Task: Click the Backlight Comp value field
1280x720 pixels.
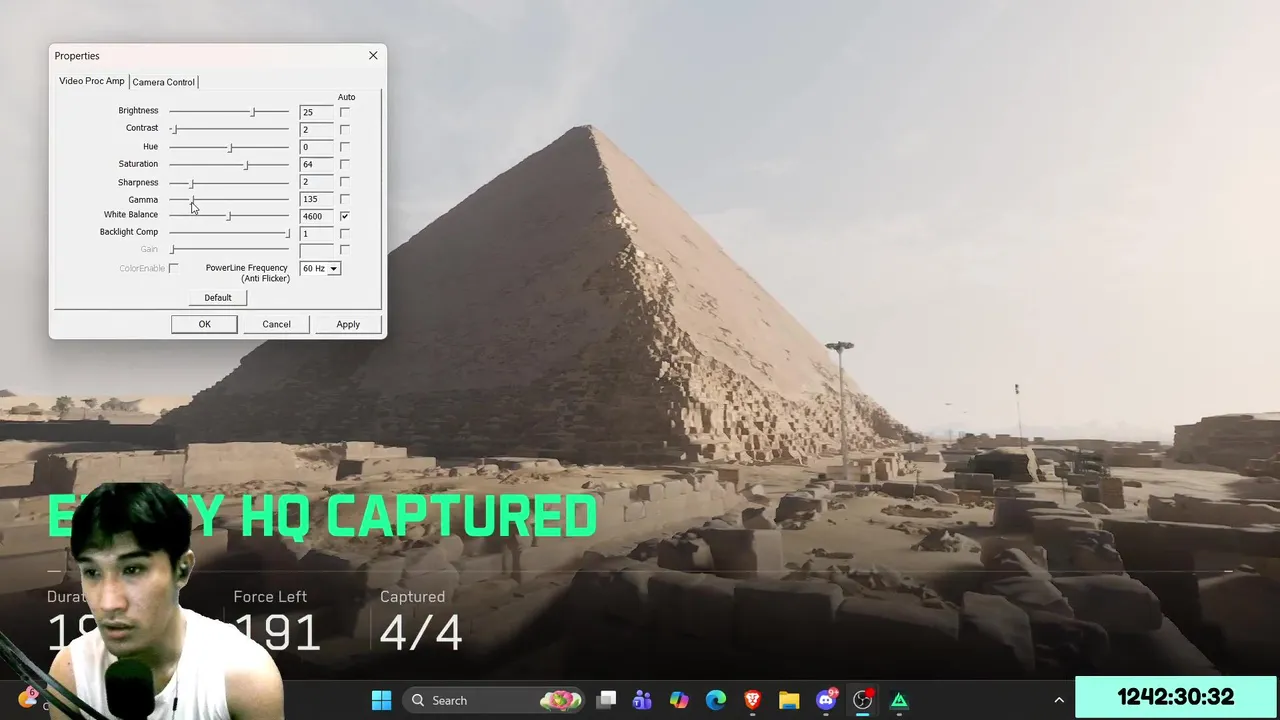Action: [316, 233]
